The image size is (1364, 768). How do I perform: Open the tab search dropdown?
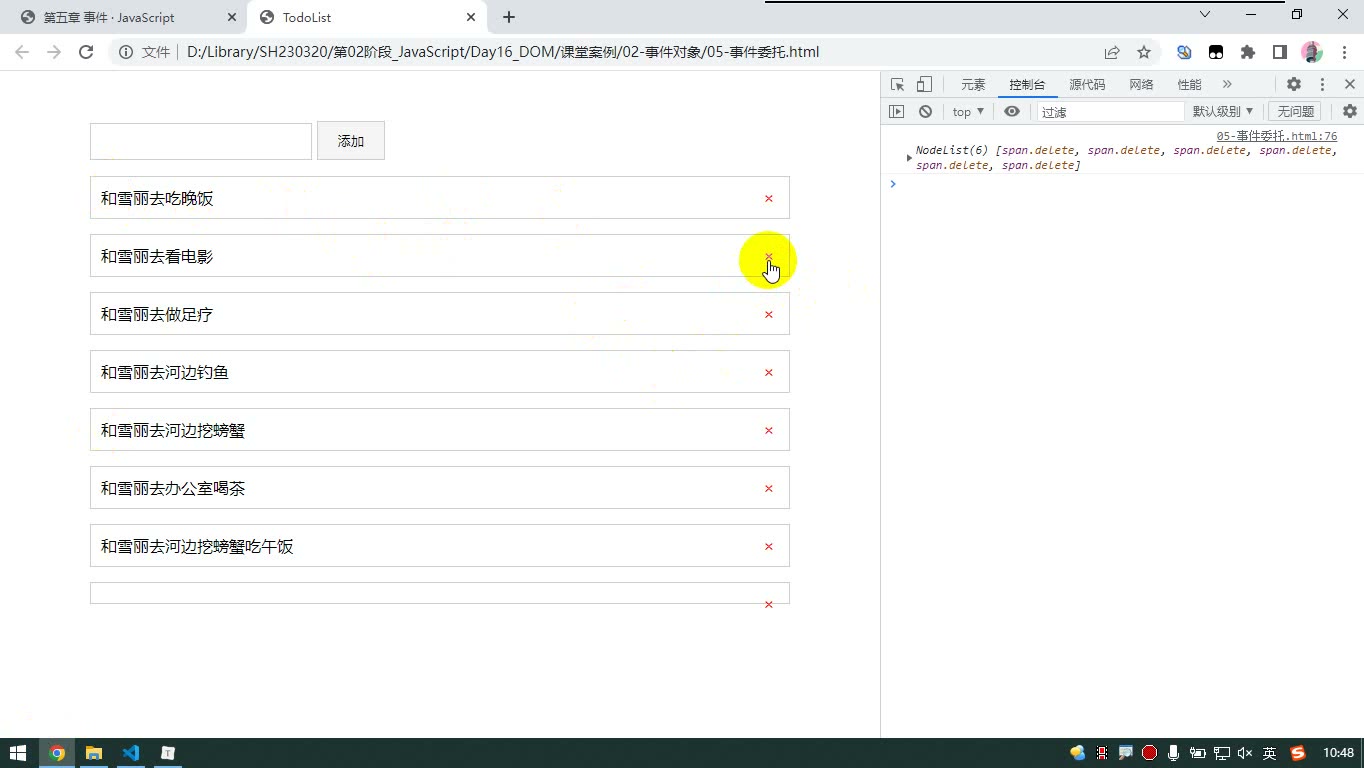click(x=1205, y=14)
